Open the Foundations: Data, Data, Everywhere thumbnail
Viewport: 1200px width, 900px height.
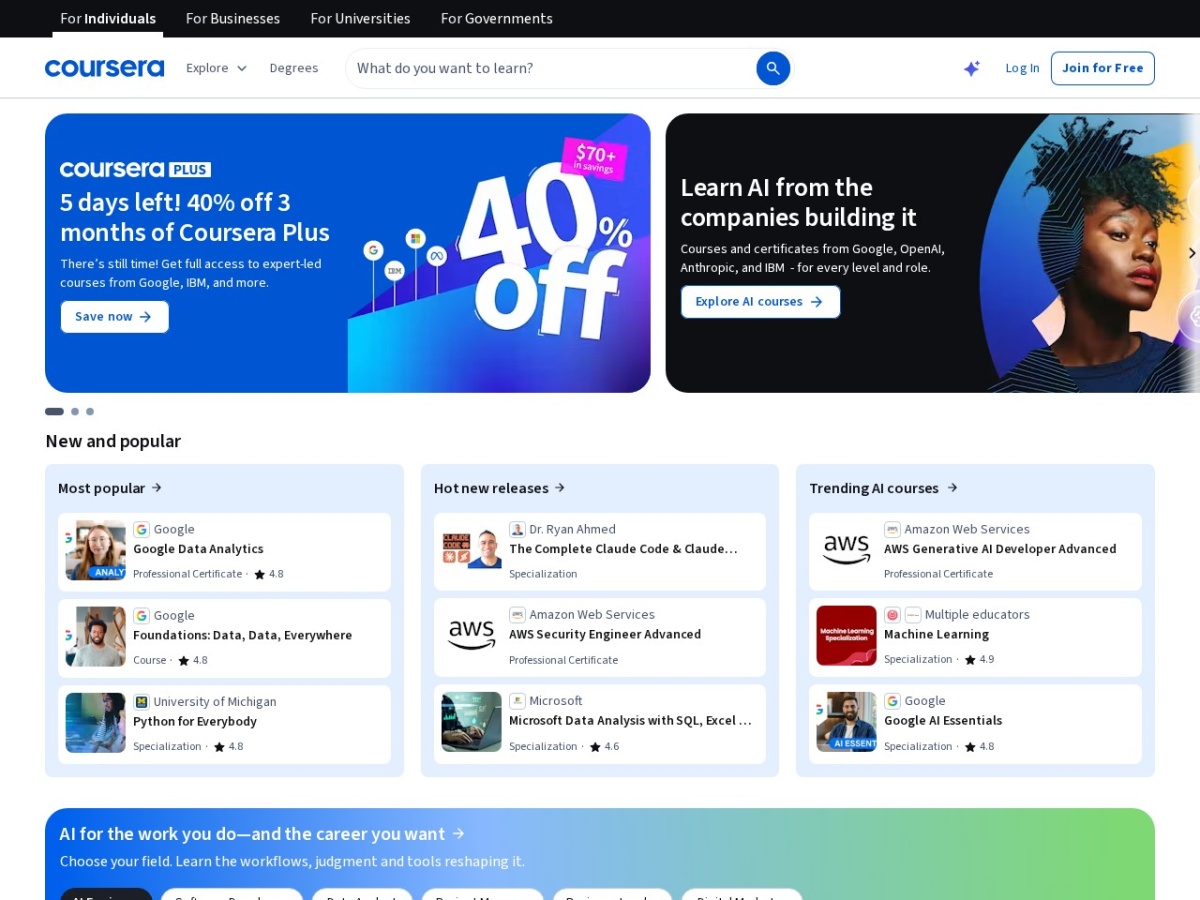pyautogui.click(x=96, y=636)
